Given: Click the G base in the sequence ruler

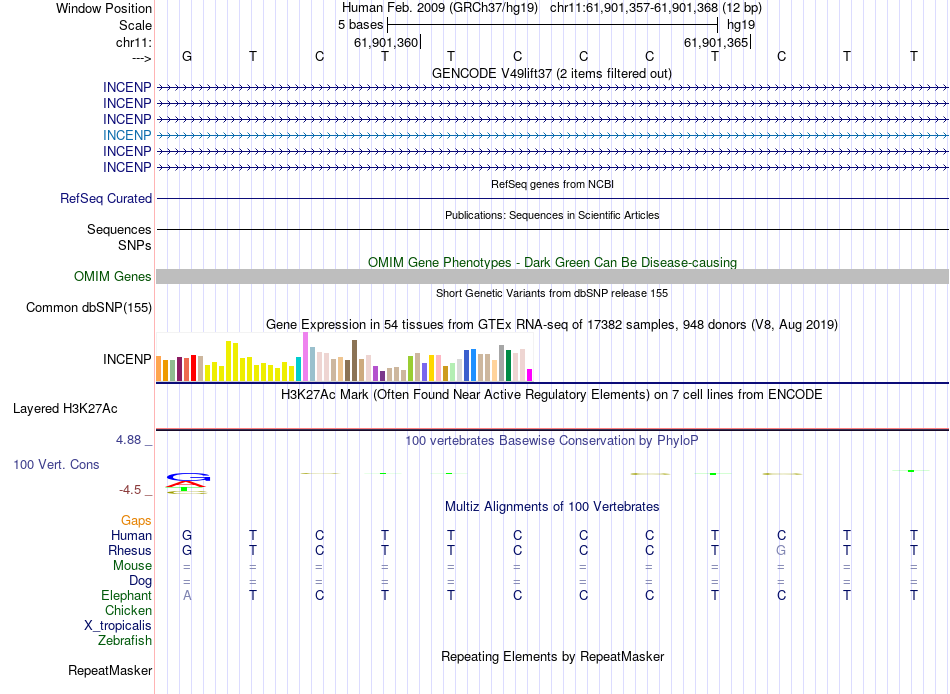Looking at the screenshot, I should click(187, 56).
